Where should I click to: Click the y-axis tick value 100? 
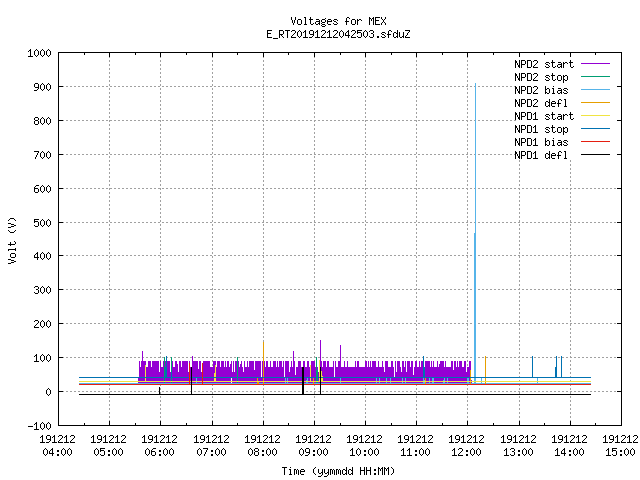tap(42, 358)
